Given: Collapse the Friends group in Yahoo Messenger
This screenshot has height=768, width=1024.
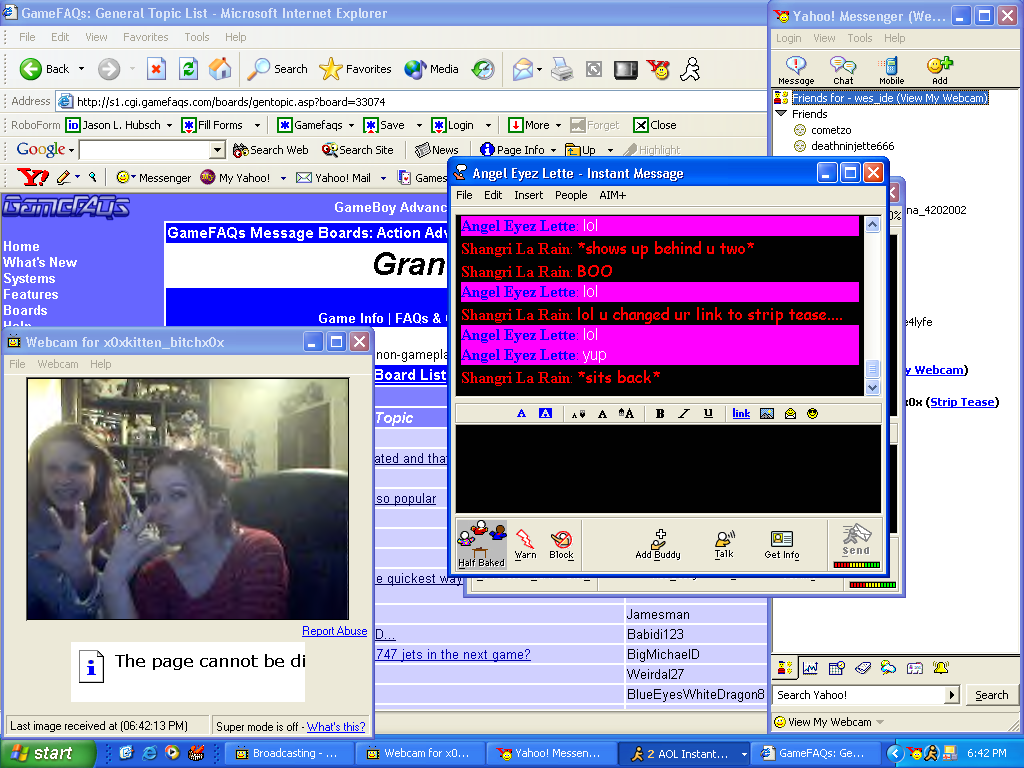Looking at the screenshot, I should pyautogui.click(x=782, y=114).
